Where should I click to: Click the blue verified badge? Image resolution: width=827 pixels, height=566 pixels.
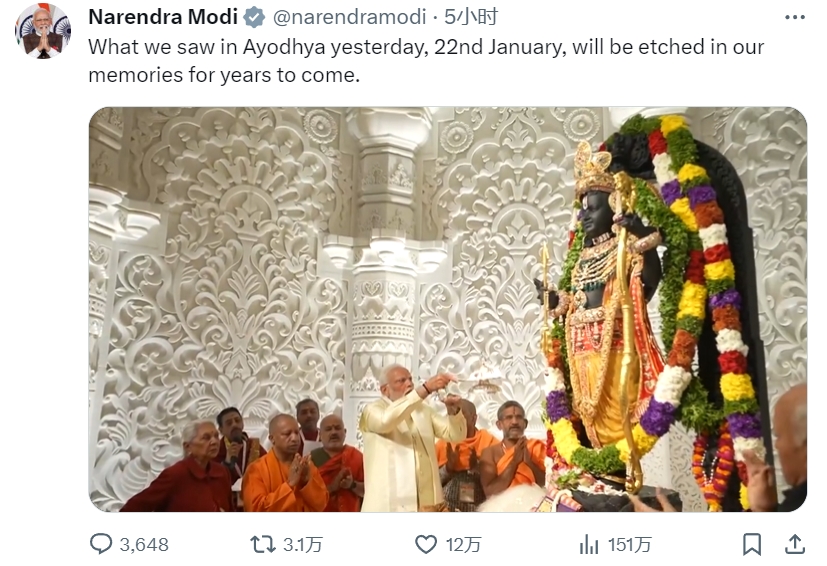pos(255,17)
